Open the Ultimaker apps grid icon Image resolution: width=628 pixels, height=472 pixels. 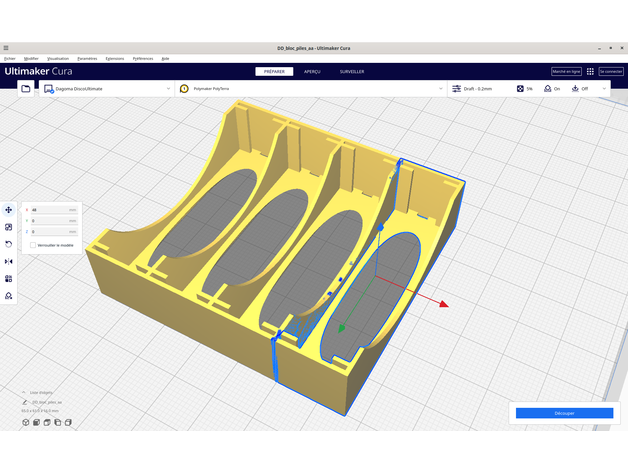click(x=590, y=72)
